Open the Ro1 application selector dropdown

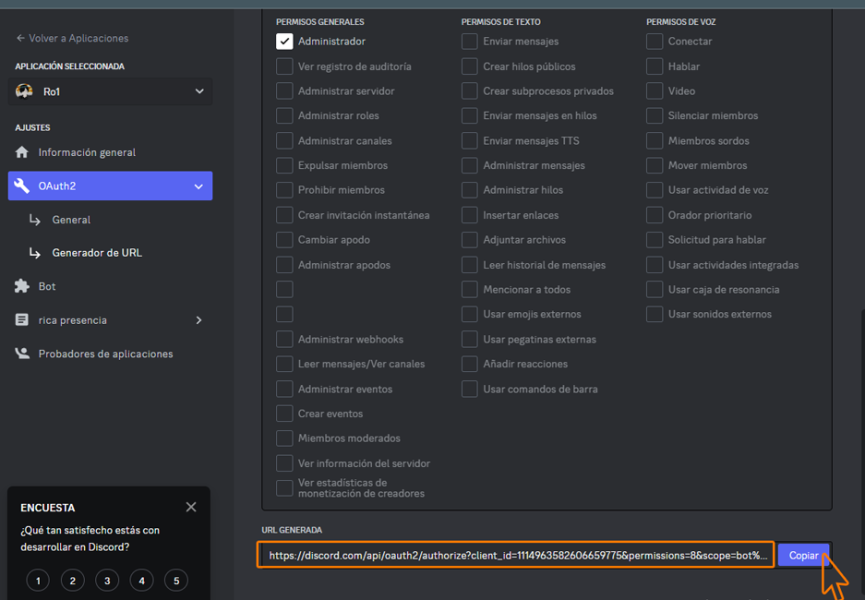[199, 91]
